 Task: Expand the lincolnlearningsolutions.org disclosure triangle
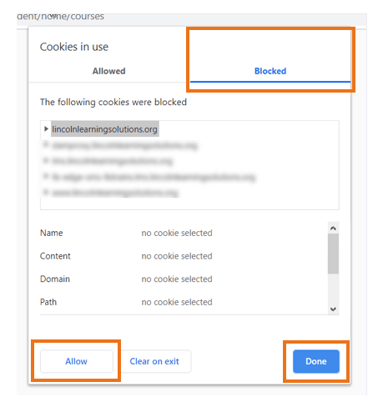pos(46,129)
